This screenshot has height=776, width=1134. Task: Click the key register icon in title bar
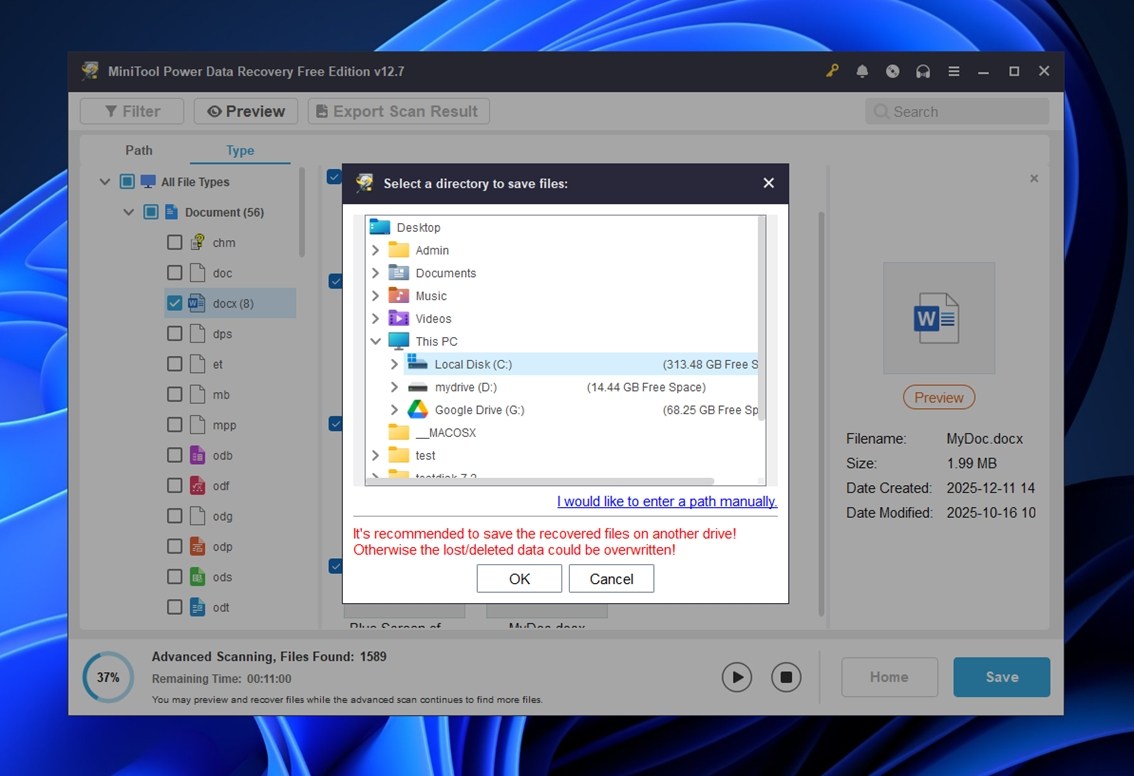[x=832, y=71]
